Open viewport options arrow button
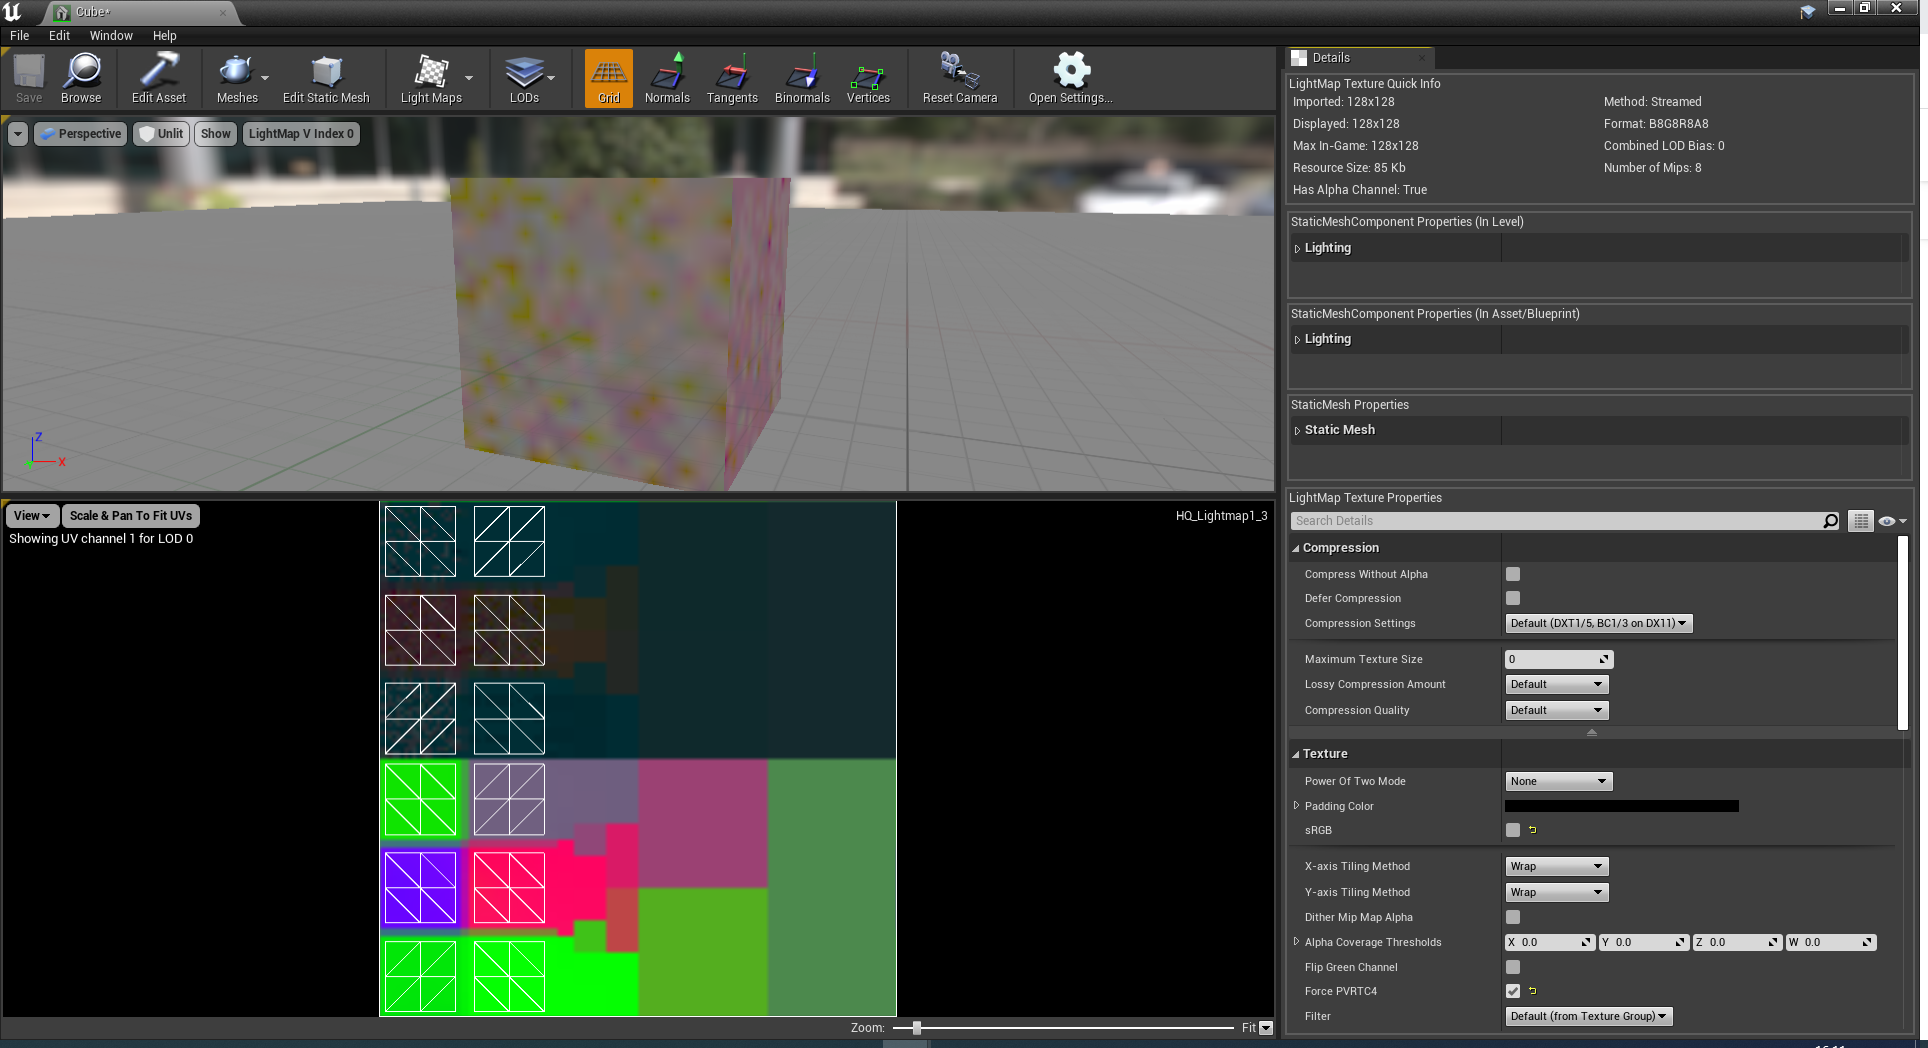The width and height of the screenshot is (1928, 1048). pos(18,134)
